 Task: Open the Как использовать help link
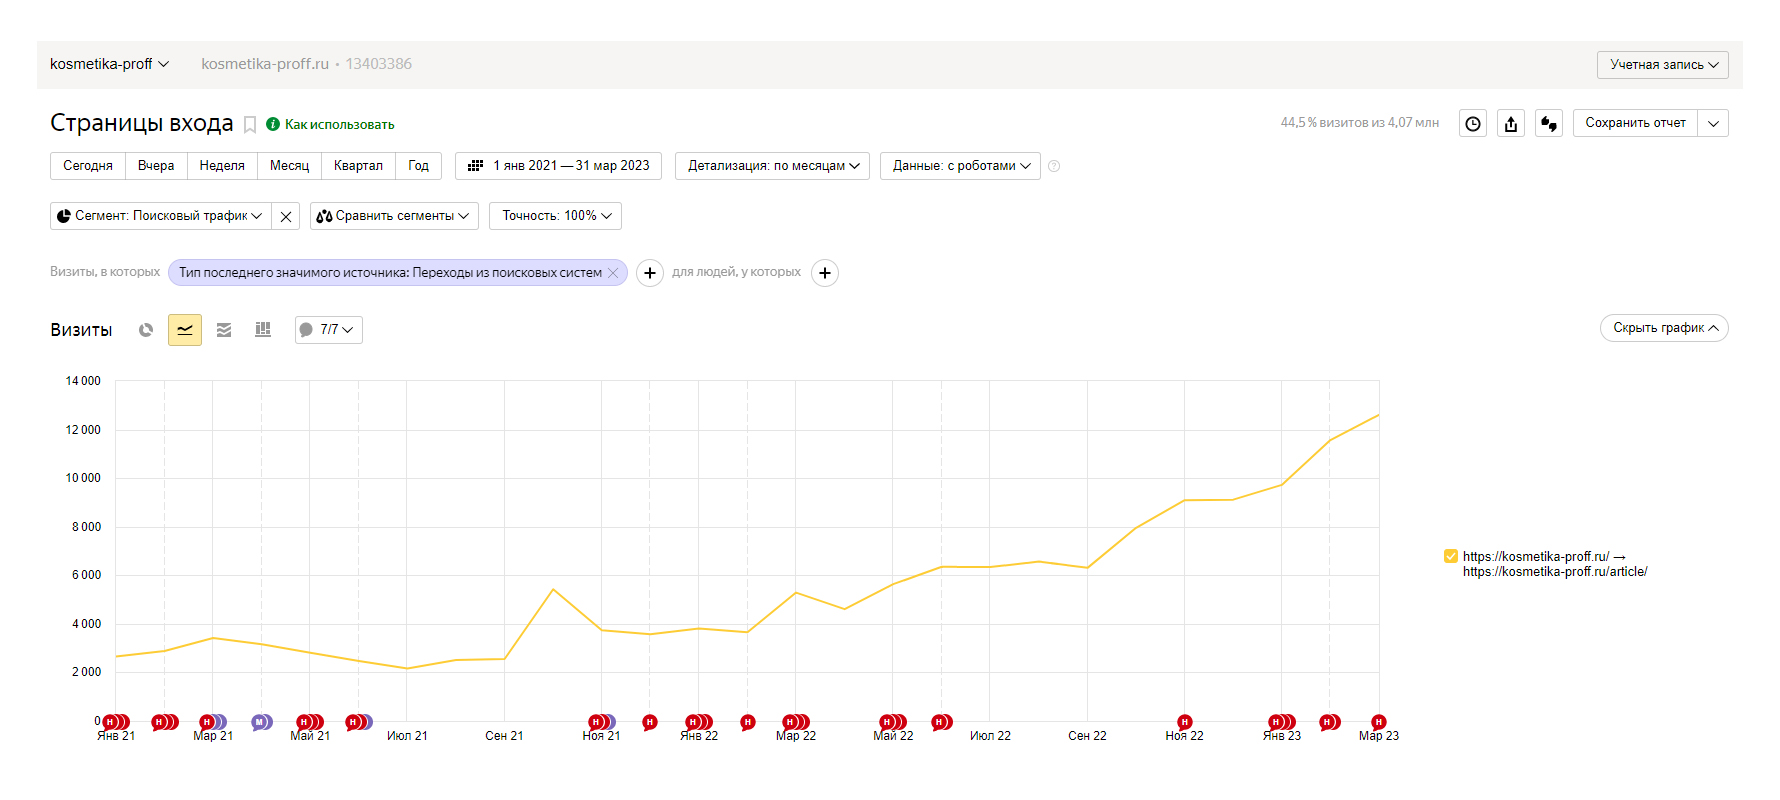coord(339,125)
